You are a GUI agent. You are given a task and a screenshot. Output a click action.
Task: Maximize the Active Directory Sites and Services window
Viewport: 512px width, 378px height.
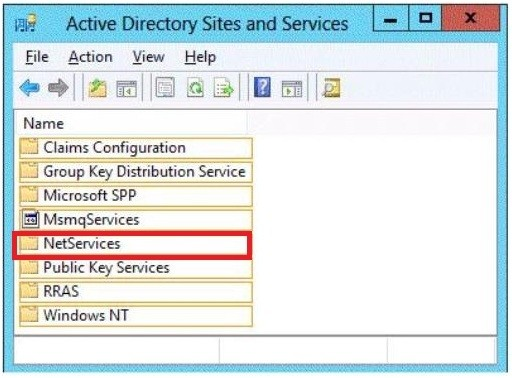click(x=425, y=19)
